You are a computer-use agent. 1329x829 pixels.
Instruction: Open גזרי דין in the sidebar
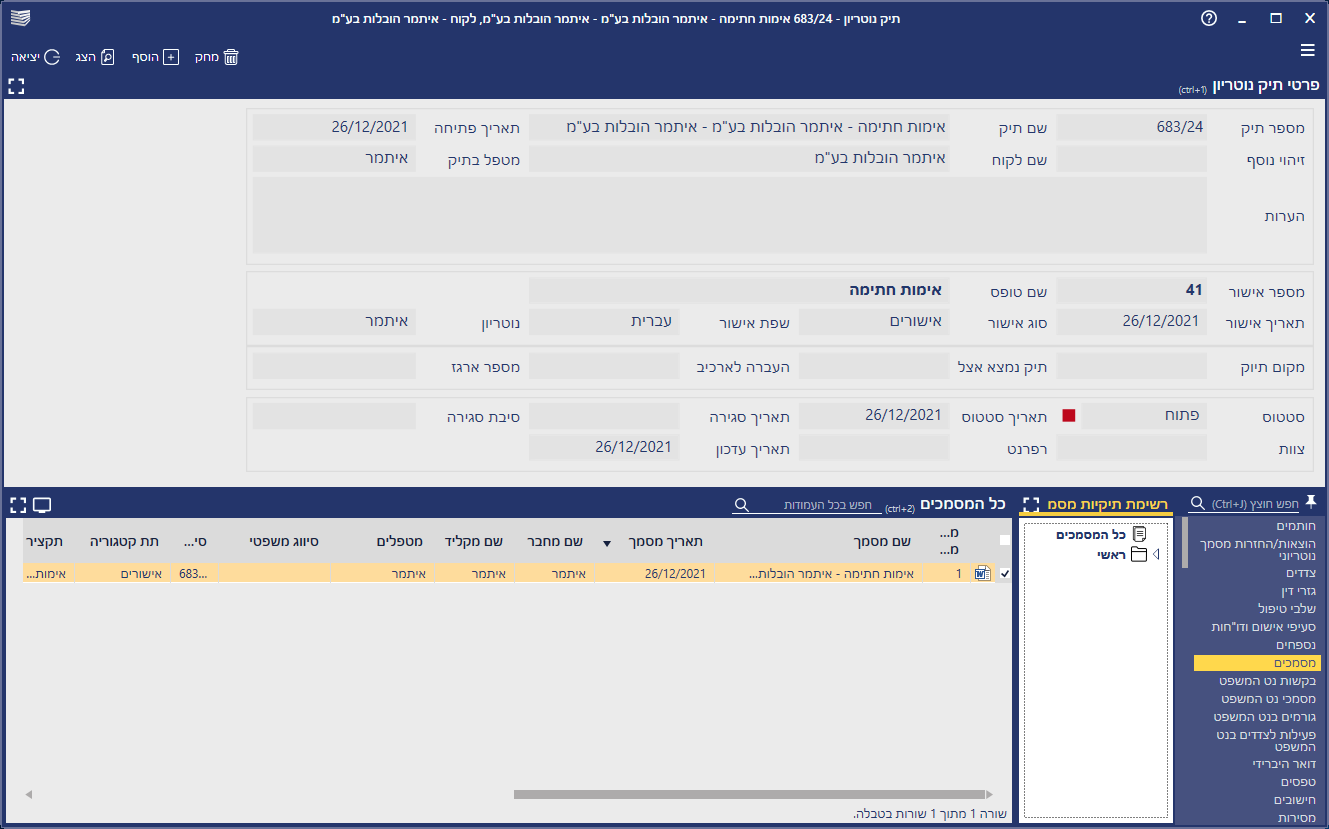pyautogui.click(x=1300, y=590)
